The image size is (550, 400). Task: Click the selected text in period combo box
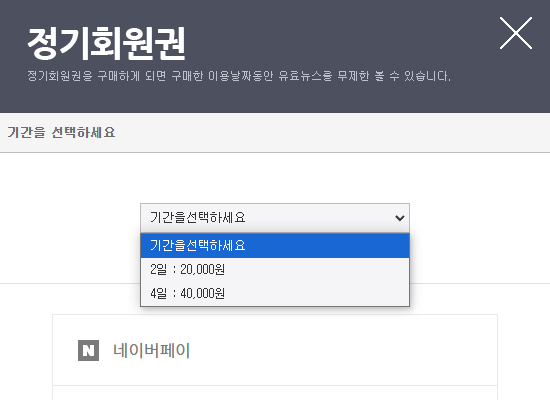197,218
